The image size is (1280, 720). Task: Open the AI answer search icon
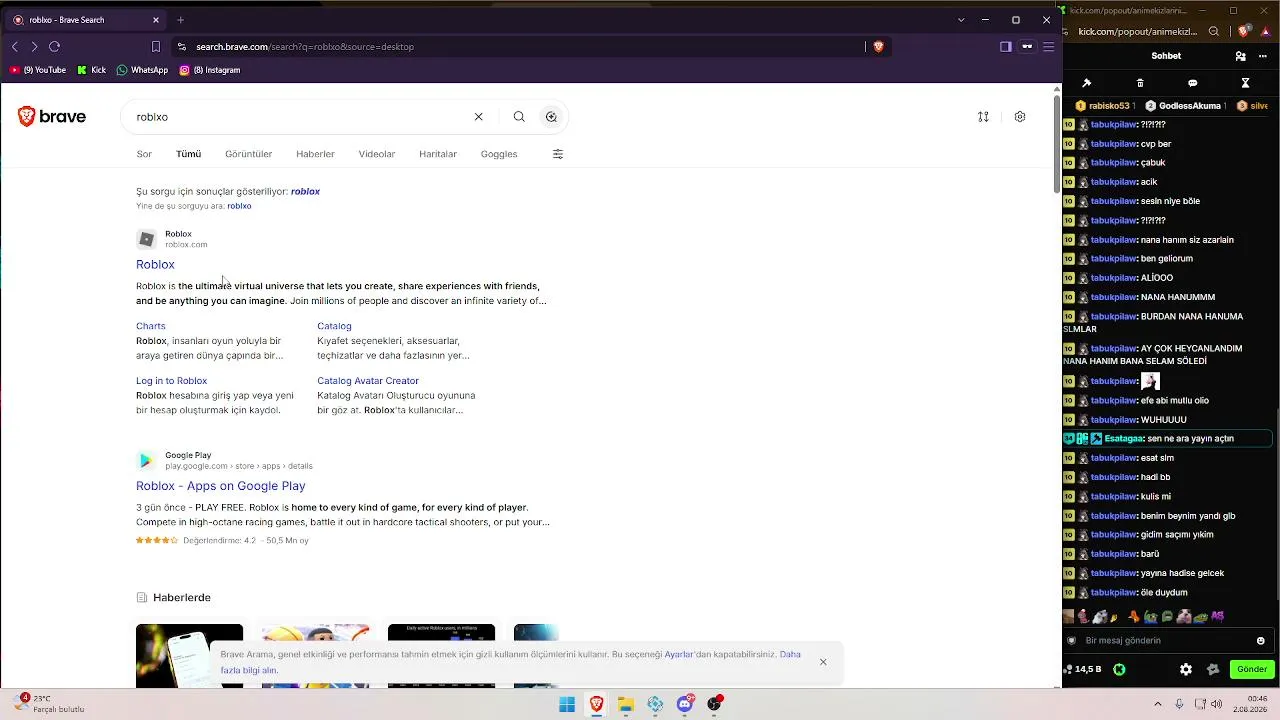click(551, 117)
